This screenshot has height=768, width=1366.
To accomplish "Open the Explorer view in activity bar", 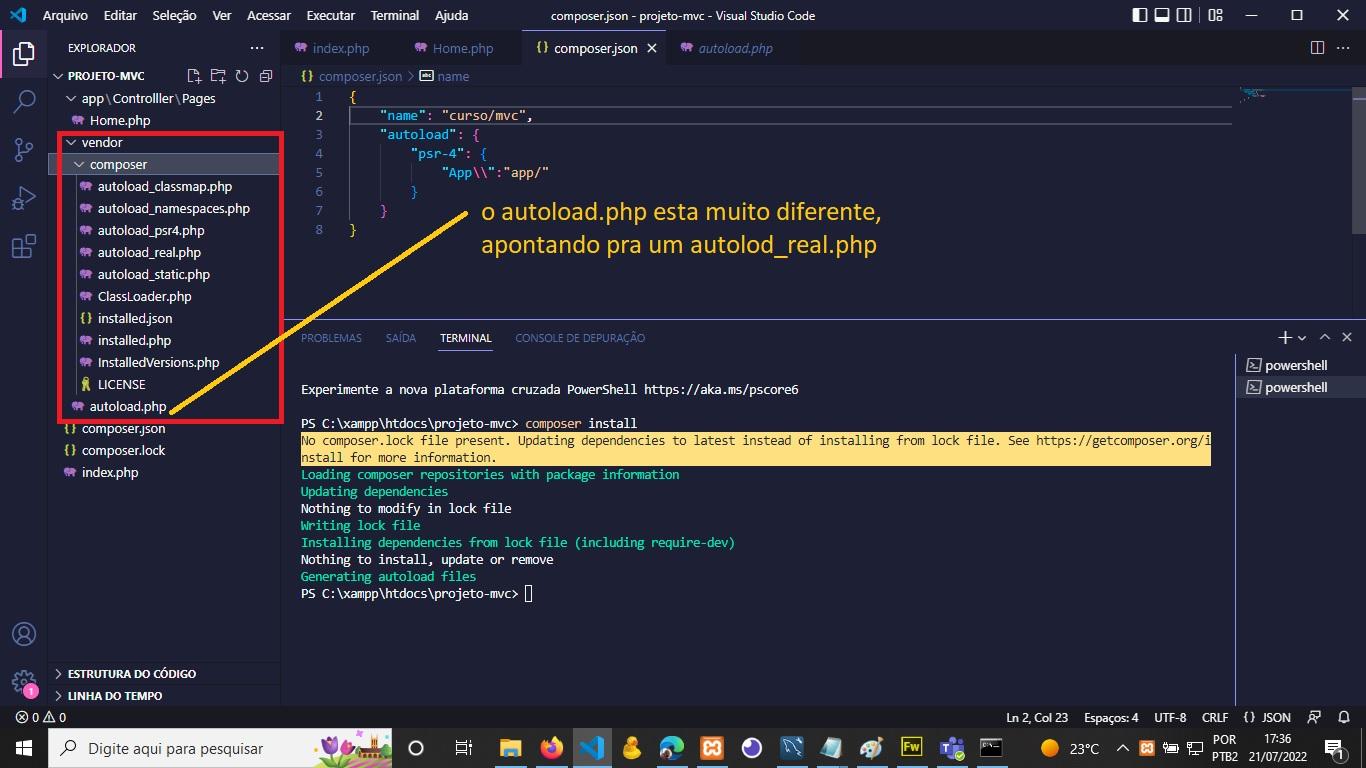I will coord(24,54).
